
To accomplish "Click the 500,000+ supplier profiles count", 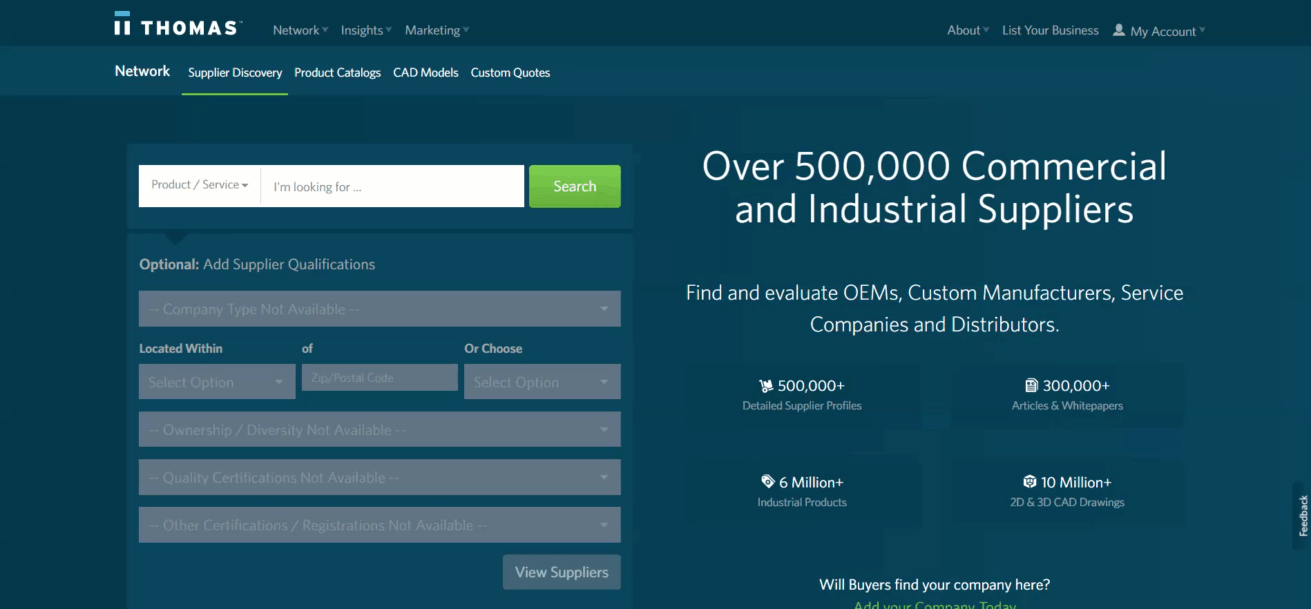I will click(811, 386).
